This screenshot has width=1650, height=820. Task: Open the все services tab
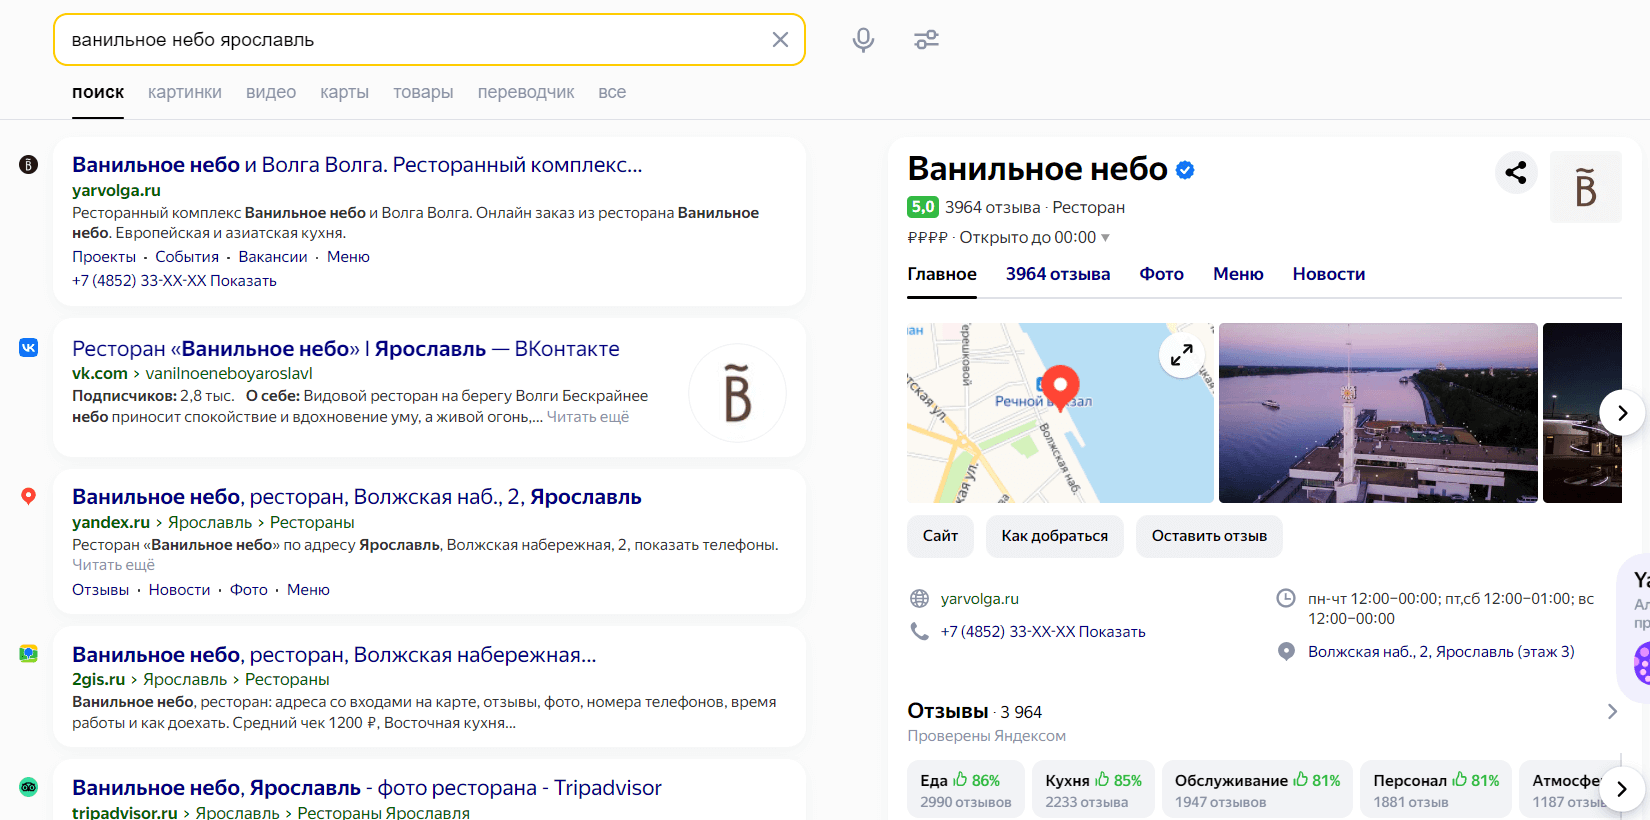(x=612, y=92)
